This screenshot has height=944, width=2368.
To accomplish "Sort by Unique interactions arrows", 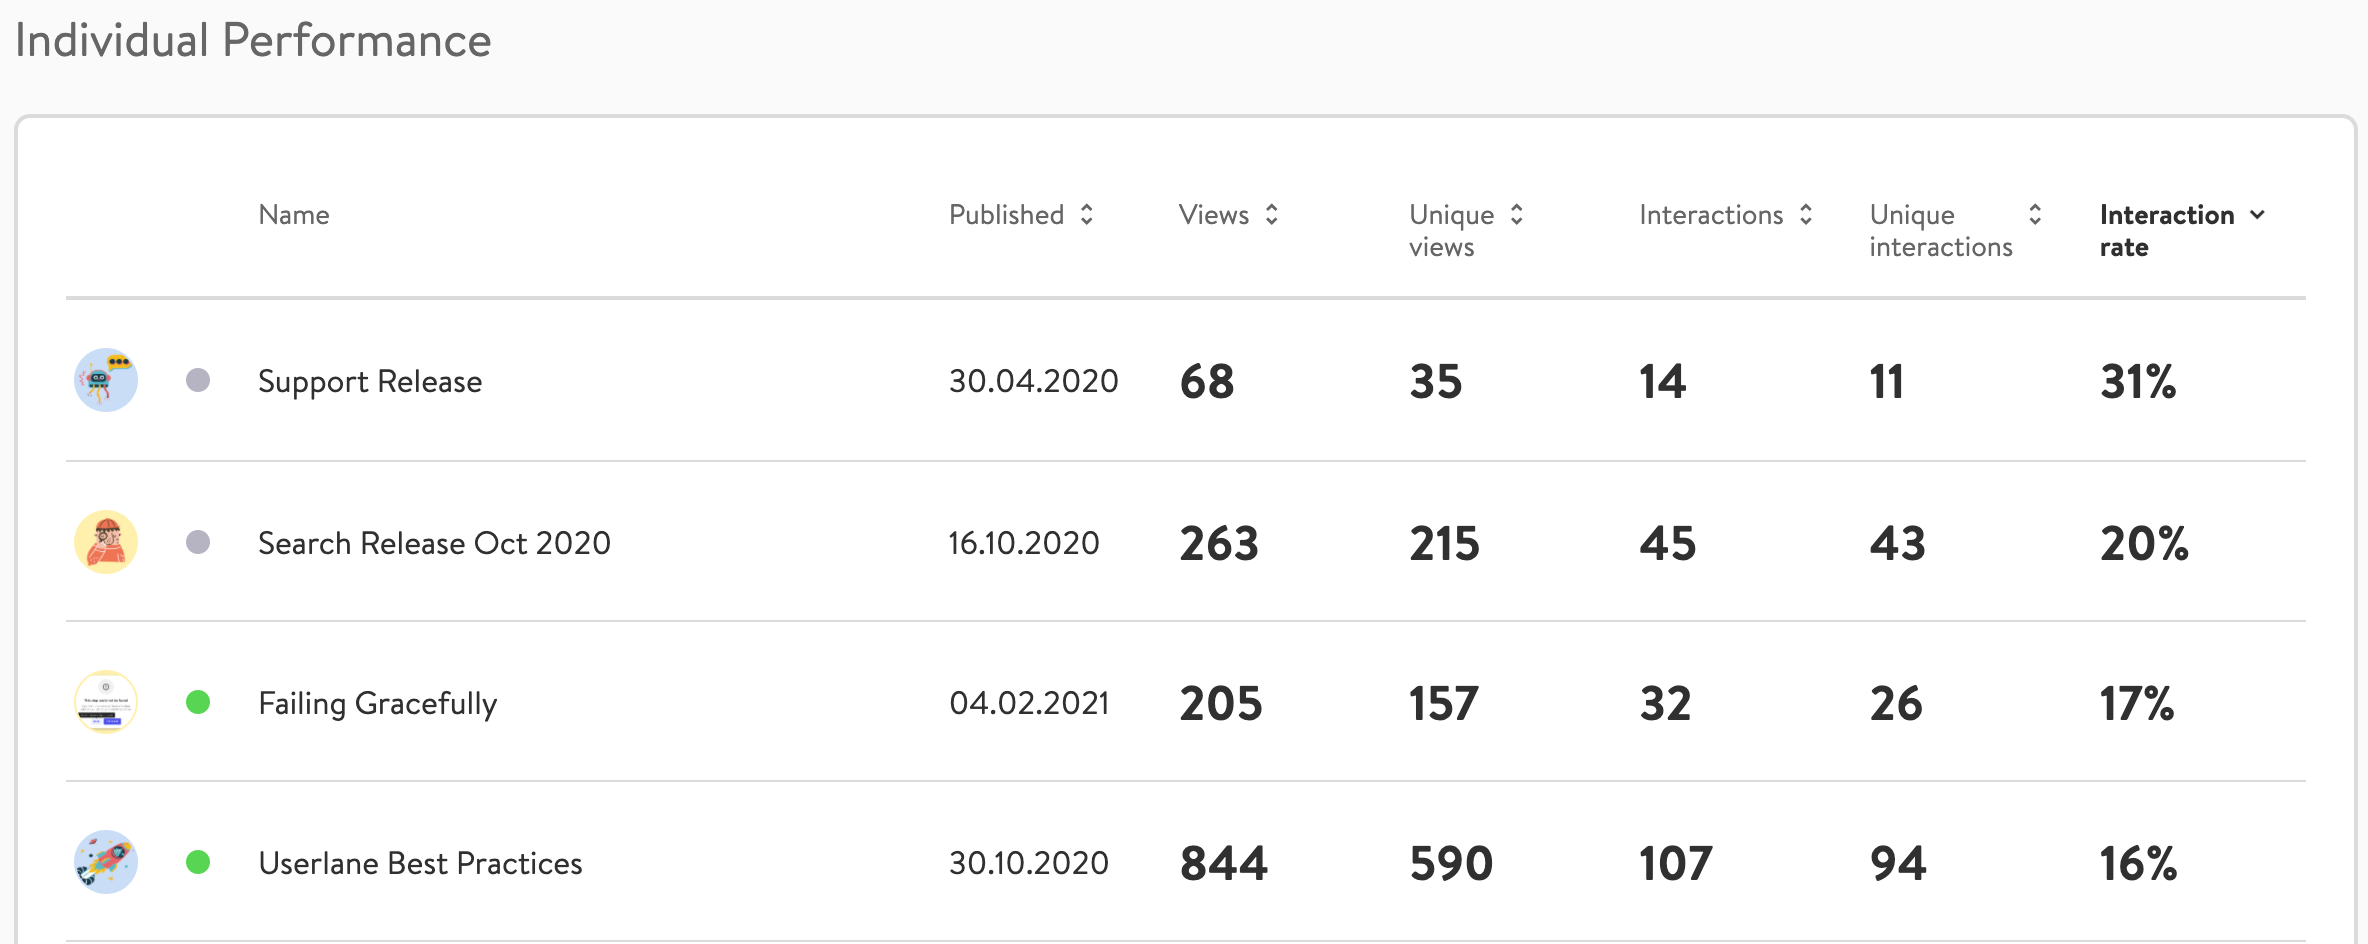I will point(2035,214).
